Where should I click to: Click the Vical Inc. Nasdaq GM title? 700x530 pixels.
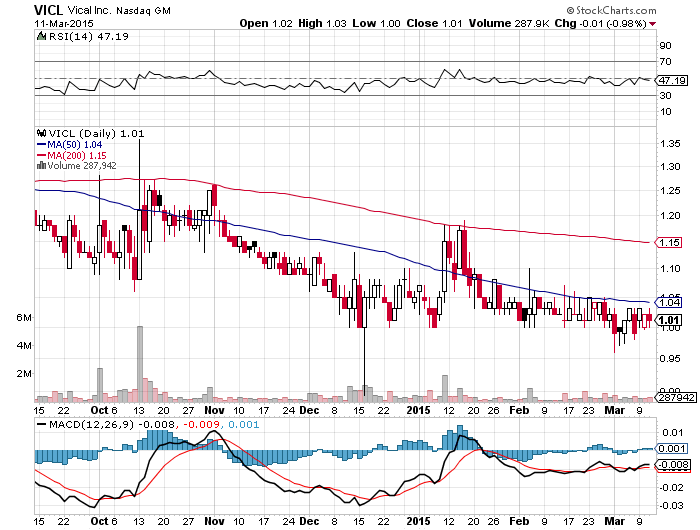(x=119, y=10)
